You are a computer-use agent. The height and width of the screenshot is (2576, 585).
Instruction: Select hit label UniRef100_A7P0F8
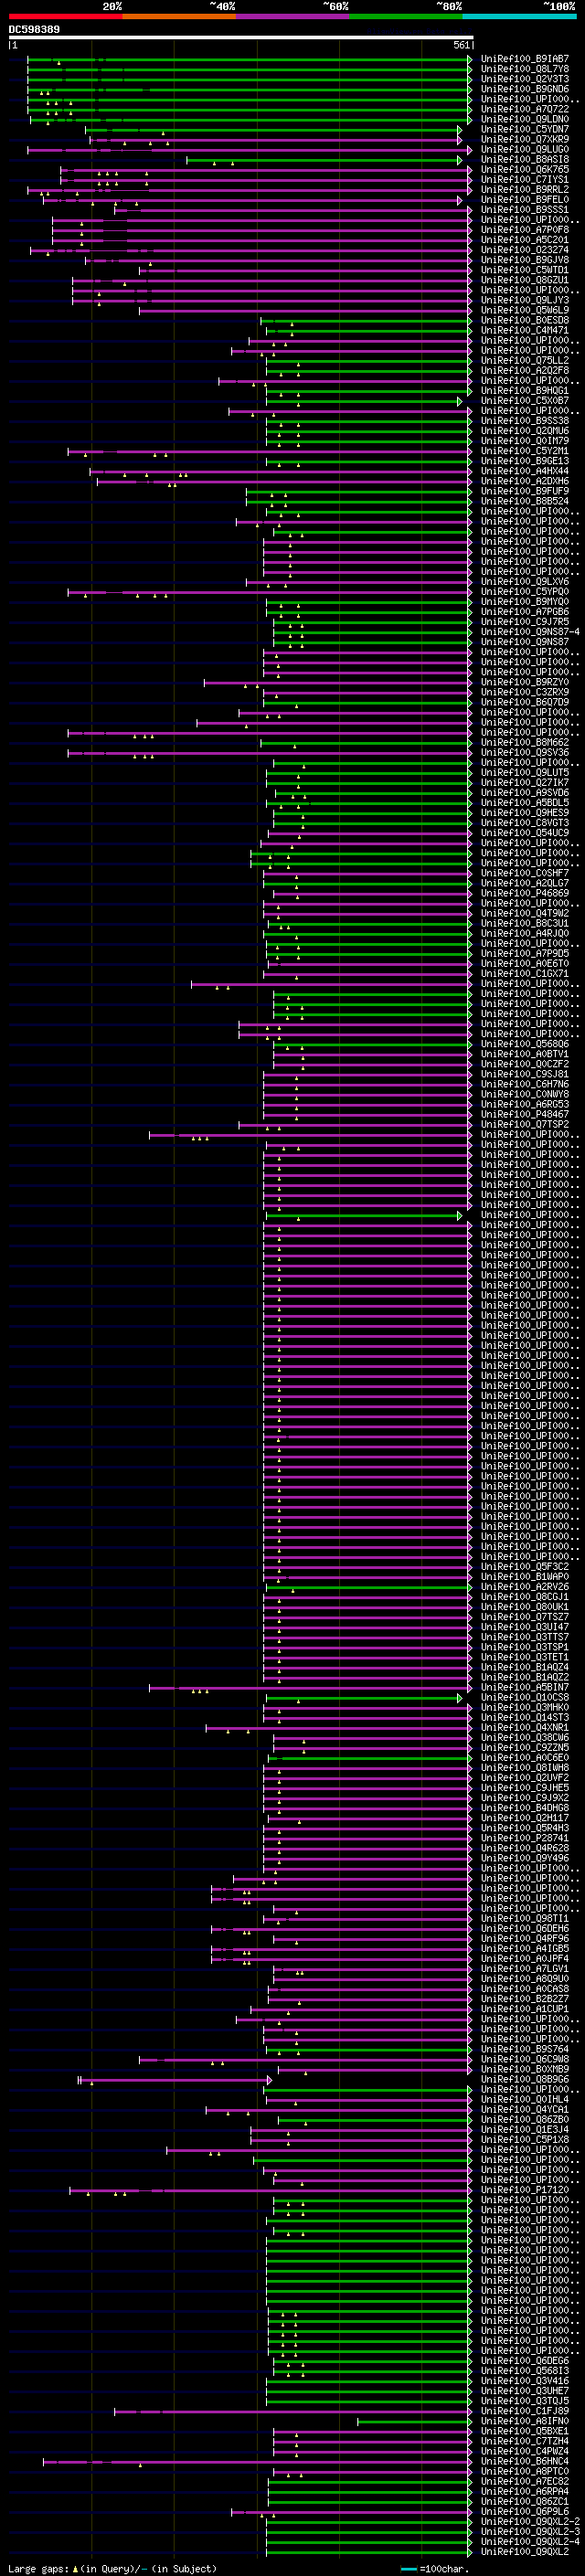tap(525, 229)
